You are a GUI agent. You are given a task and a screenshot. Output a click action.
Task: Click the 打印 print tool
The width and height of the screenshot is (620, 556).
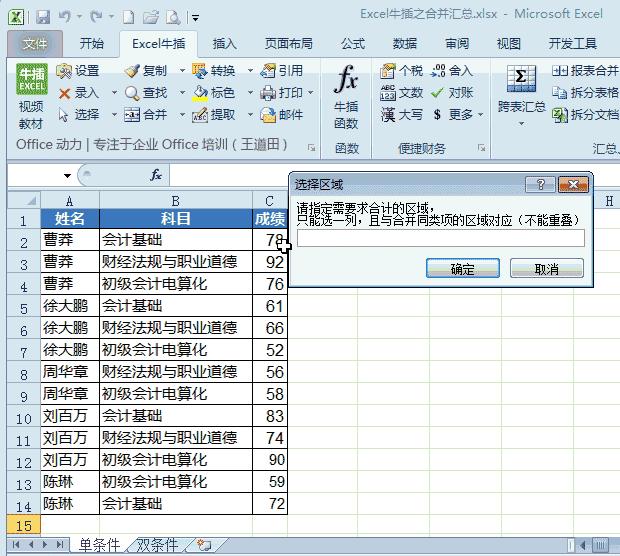[x=282, y=93]
